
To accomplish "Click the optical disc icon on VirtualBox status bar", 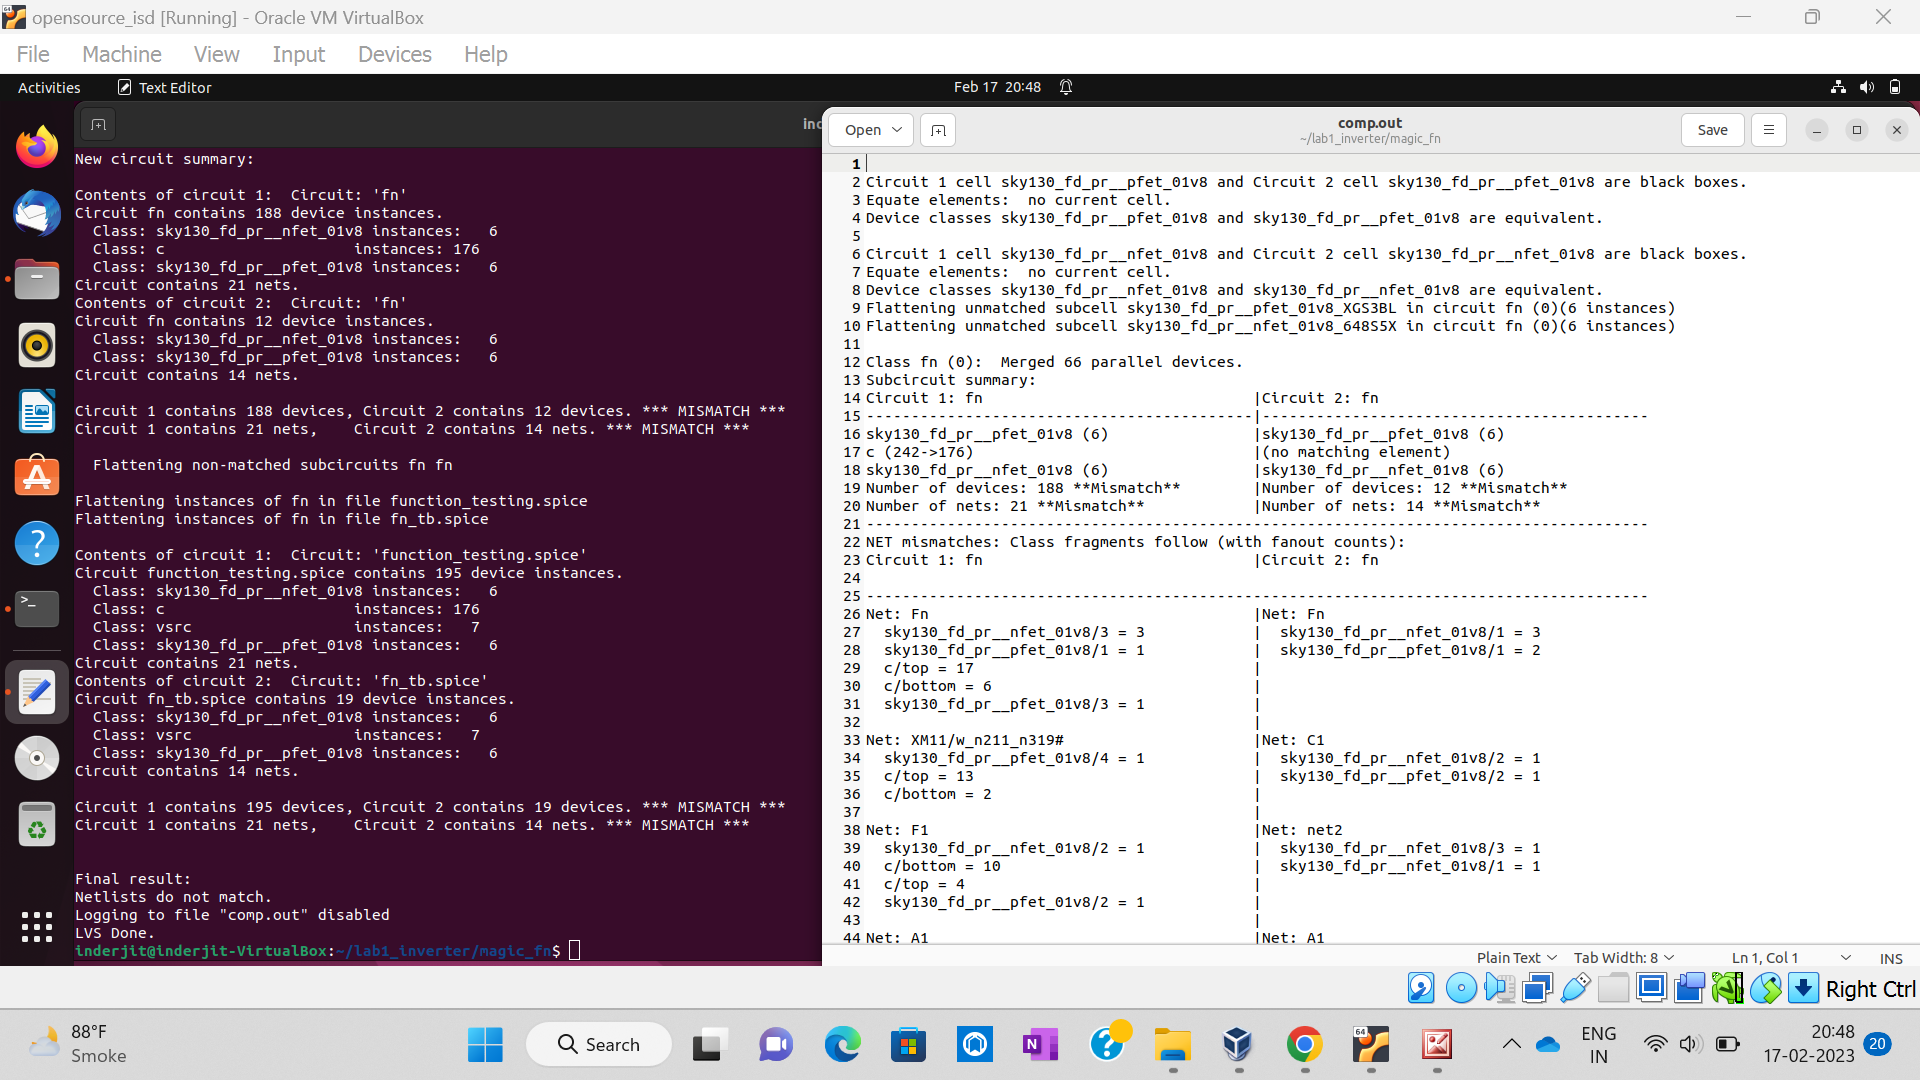I will tap(1461, 987).
